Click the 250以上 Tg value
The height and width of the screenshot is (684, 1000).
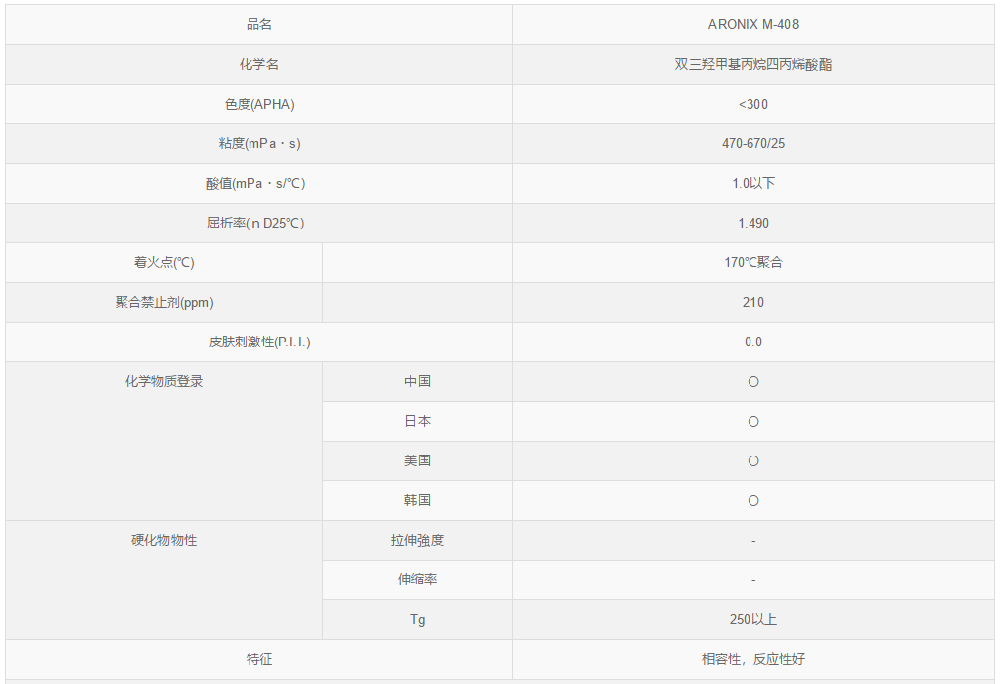pyautogui.click(x=753, y=620)
